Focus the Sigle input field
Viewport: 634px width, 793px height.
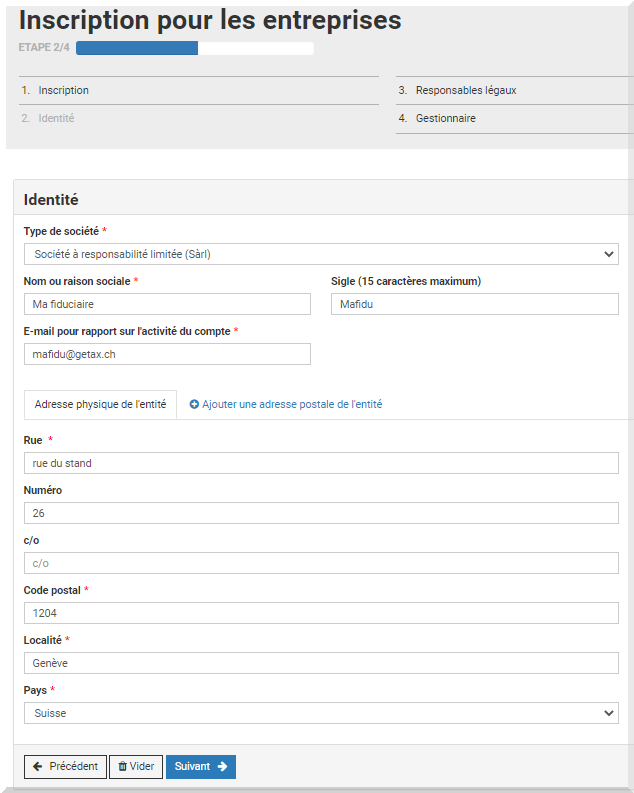(x=475, y=304)
